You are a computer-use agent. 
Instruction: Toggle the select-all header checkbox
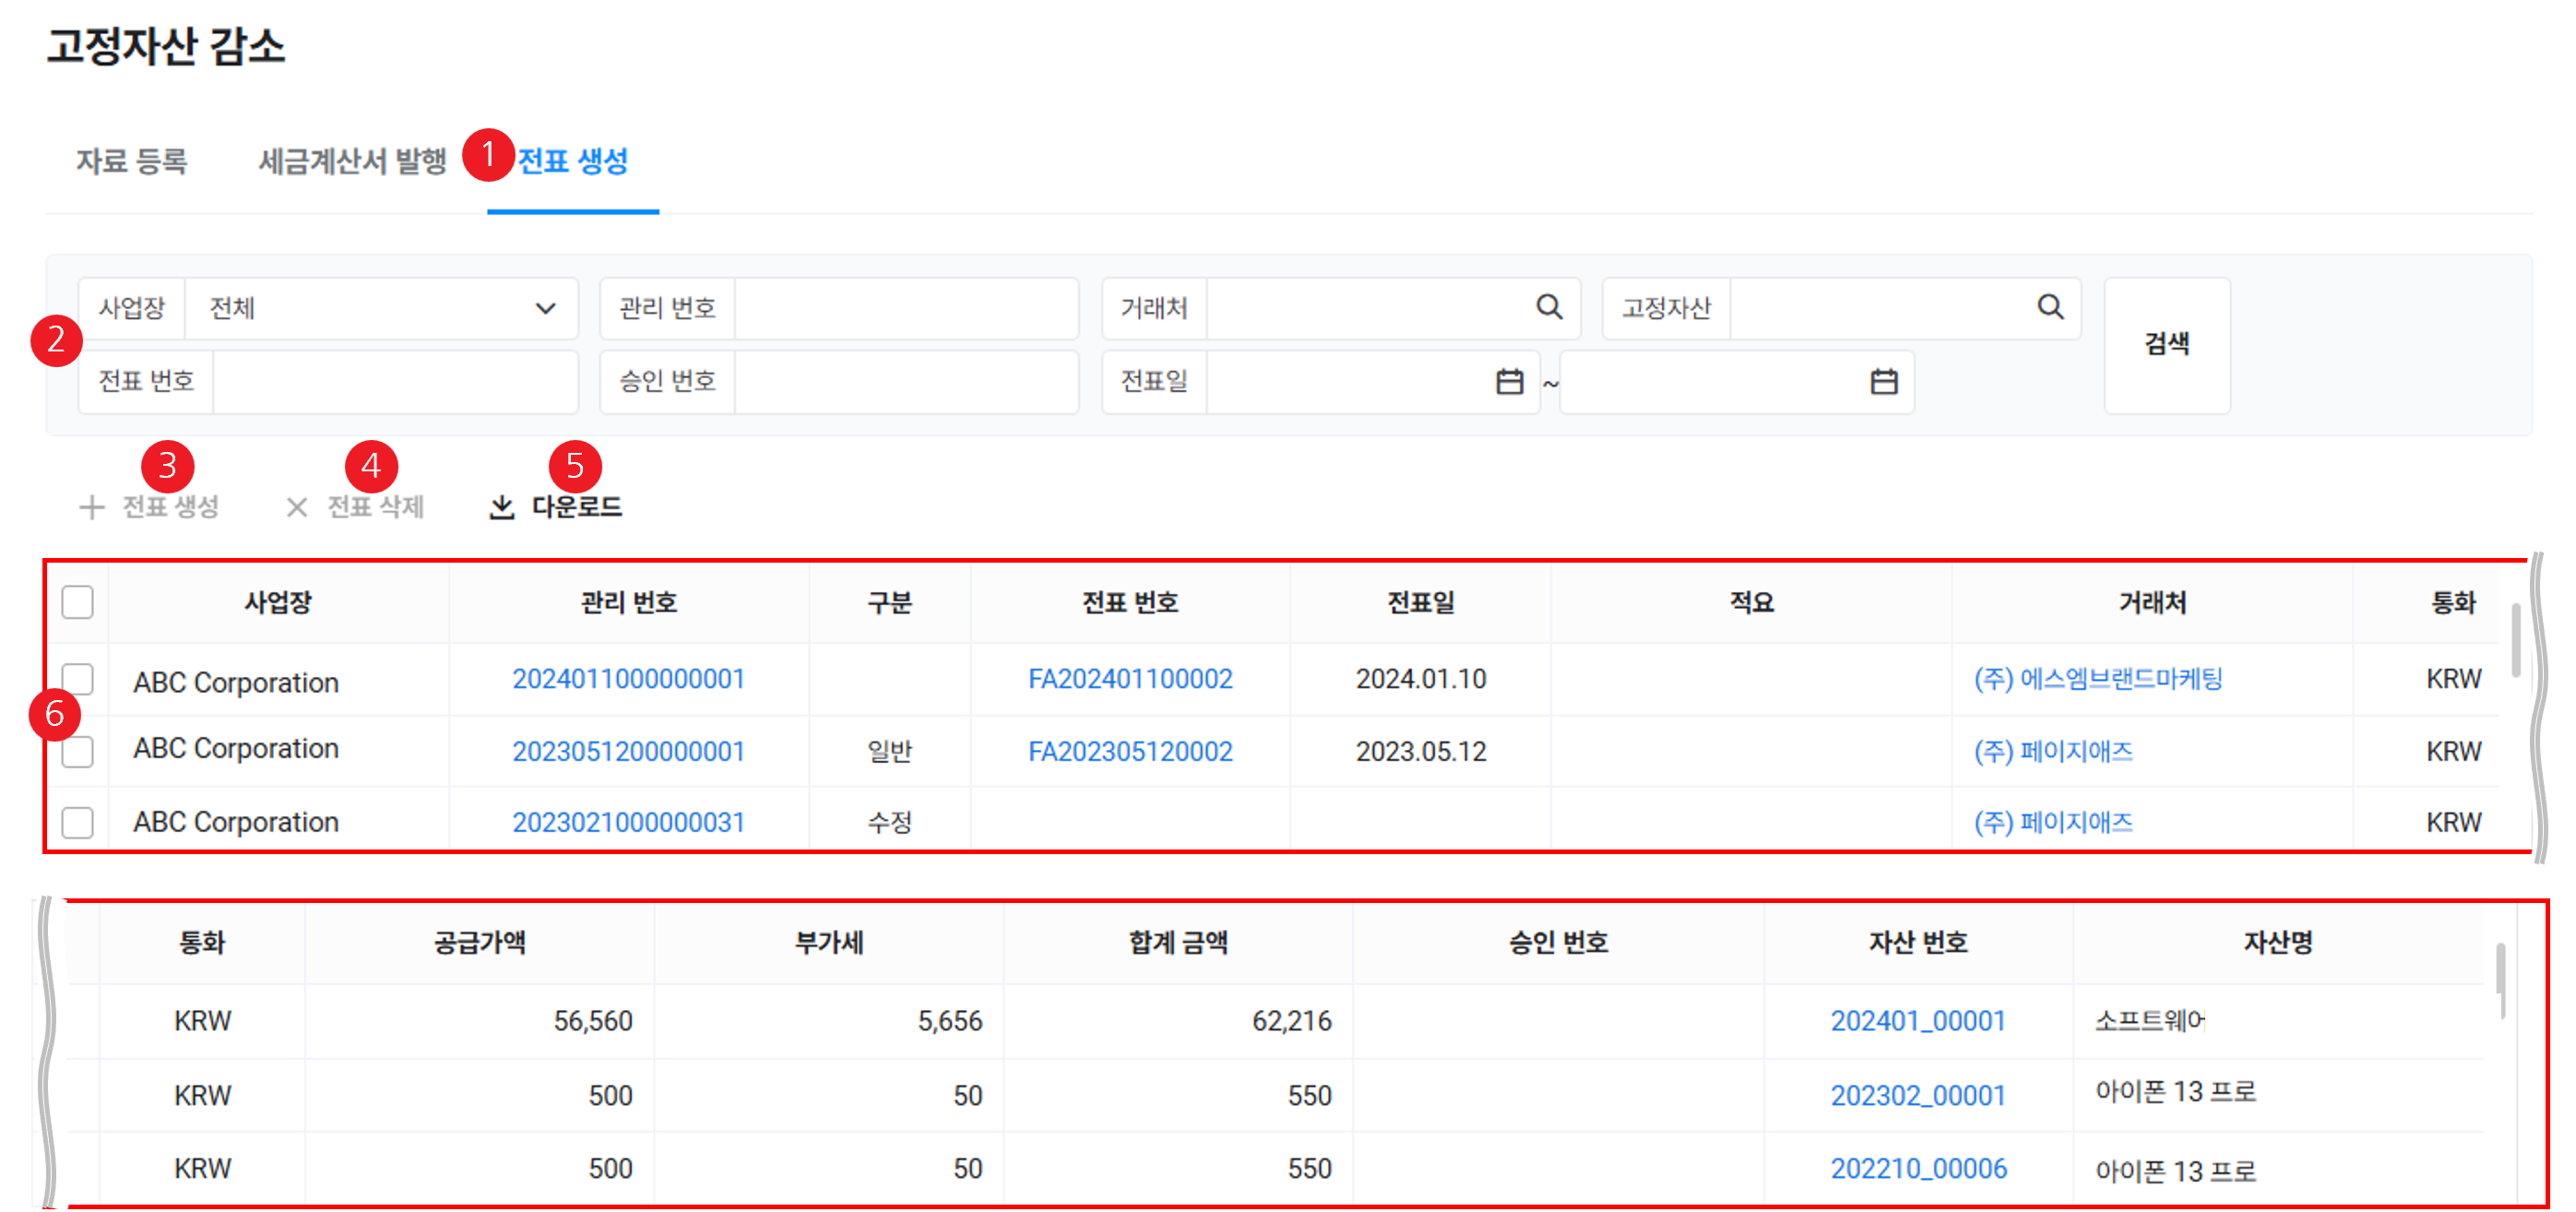point(77,602)
